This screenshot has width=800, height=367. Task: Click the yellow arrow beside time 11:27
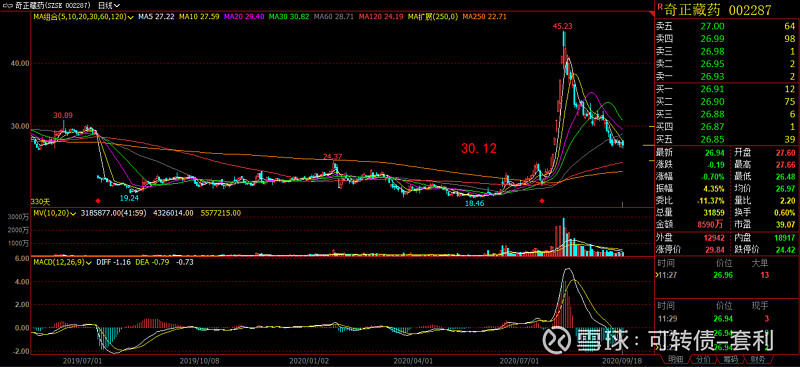(657, 276)
